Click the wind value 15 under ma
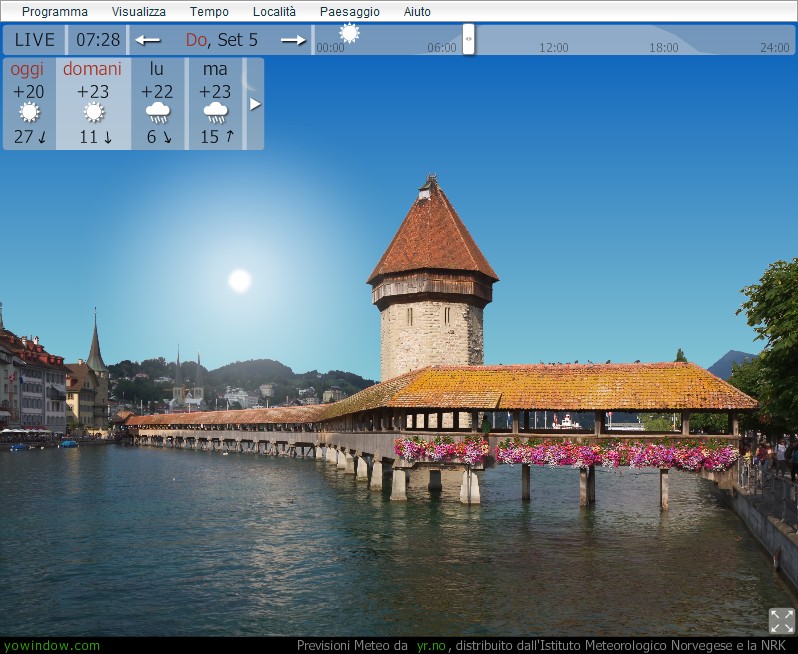The width and height of the screenshot is (798, 654). 209,137
